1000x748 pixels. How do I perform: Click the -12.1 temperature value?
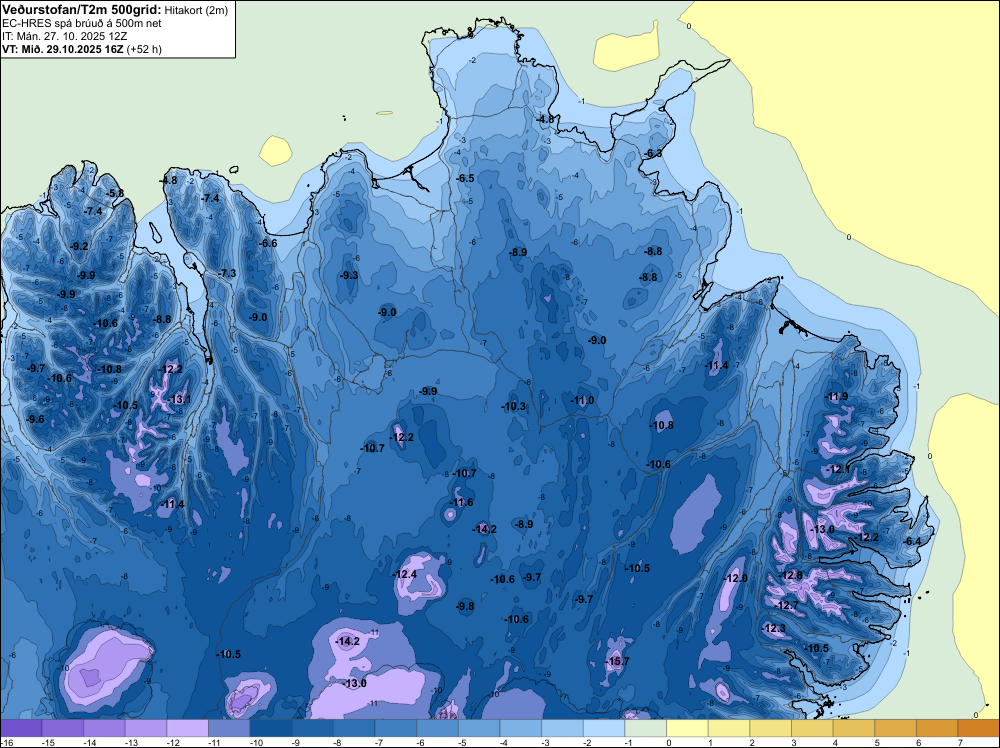coord(838,469)
